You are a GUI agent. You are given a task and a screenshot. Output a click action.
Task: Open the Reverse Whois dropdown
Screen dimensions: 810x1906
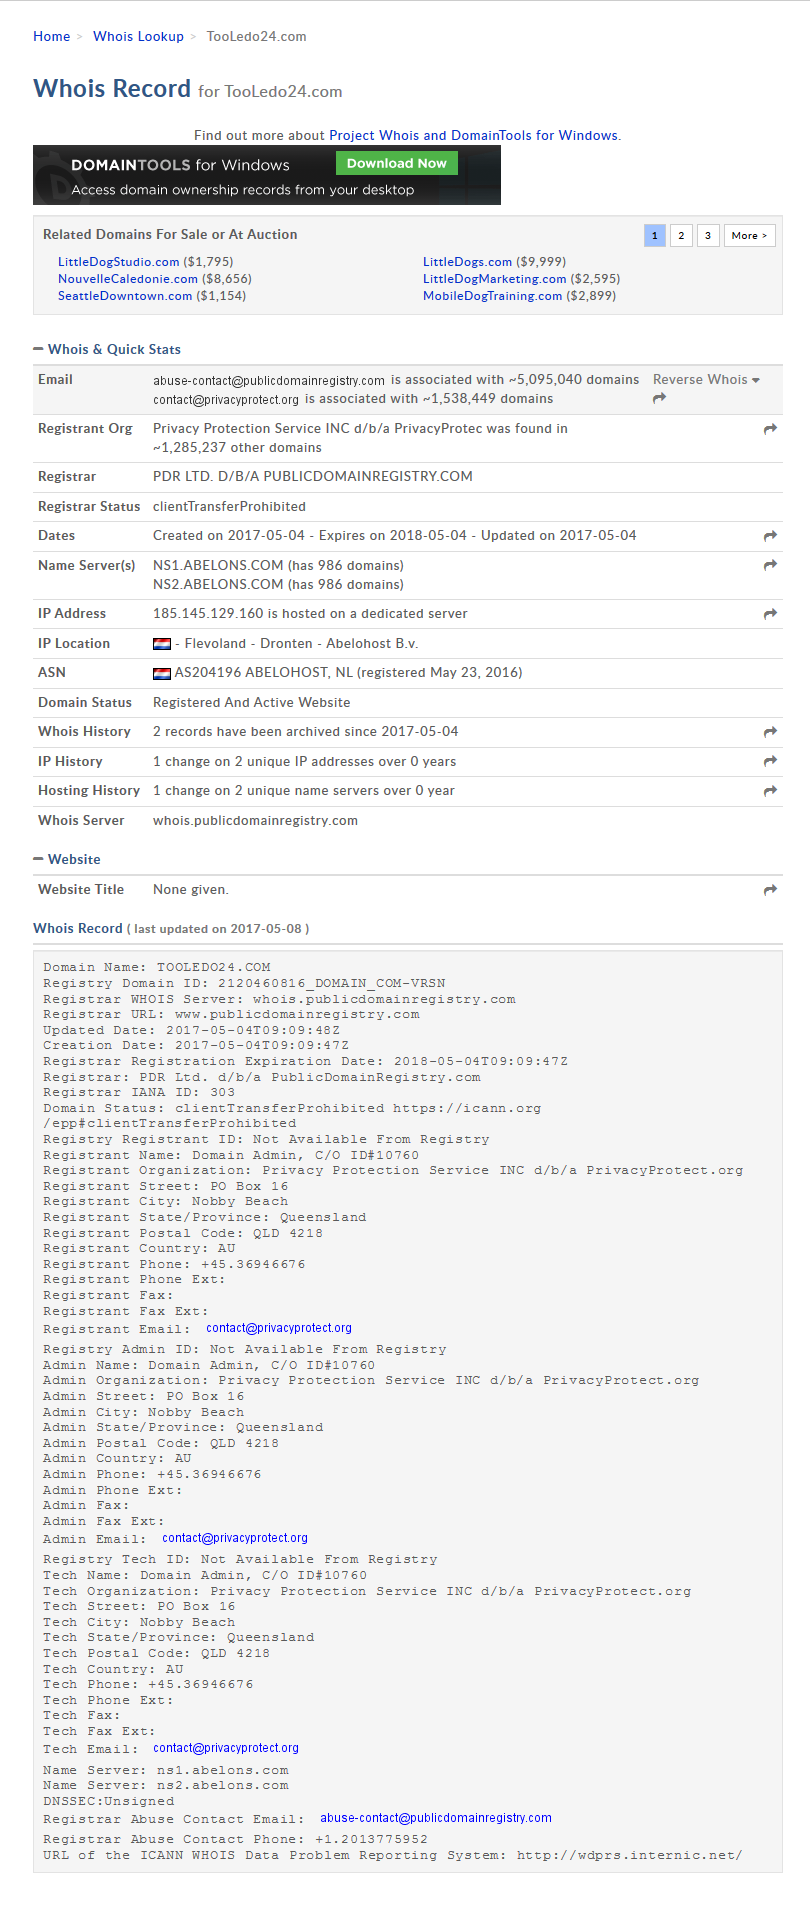pos(706,380)
